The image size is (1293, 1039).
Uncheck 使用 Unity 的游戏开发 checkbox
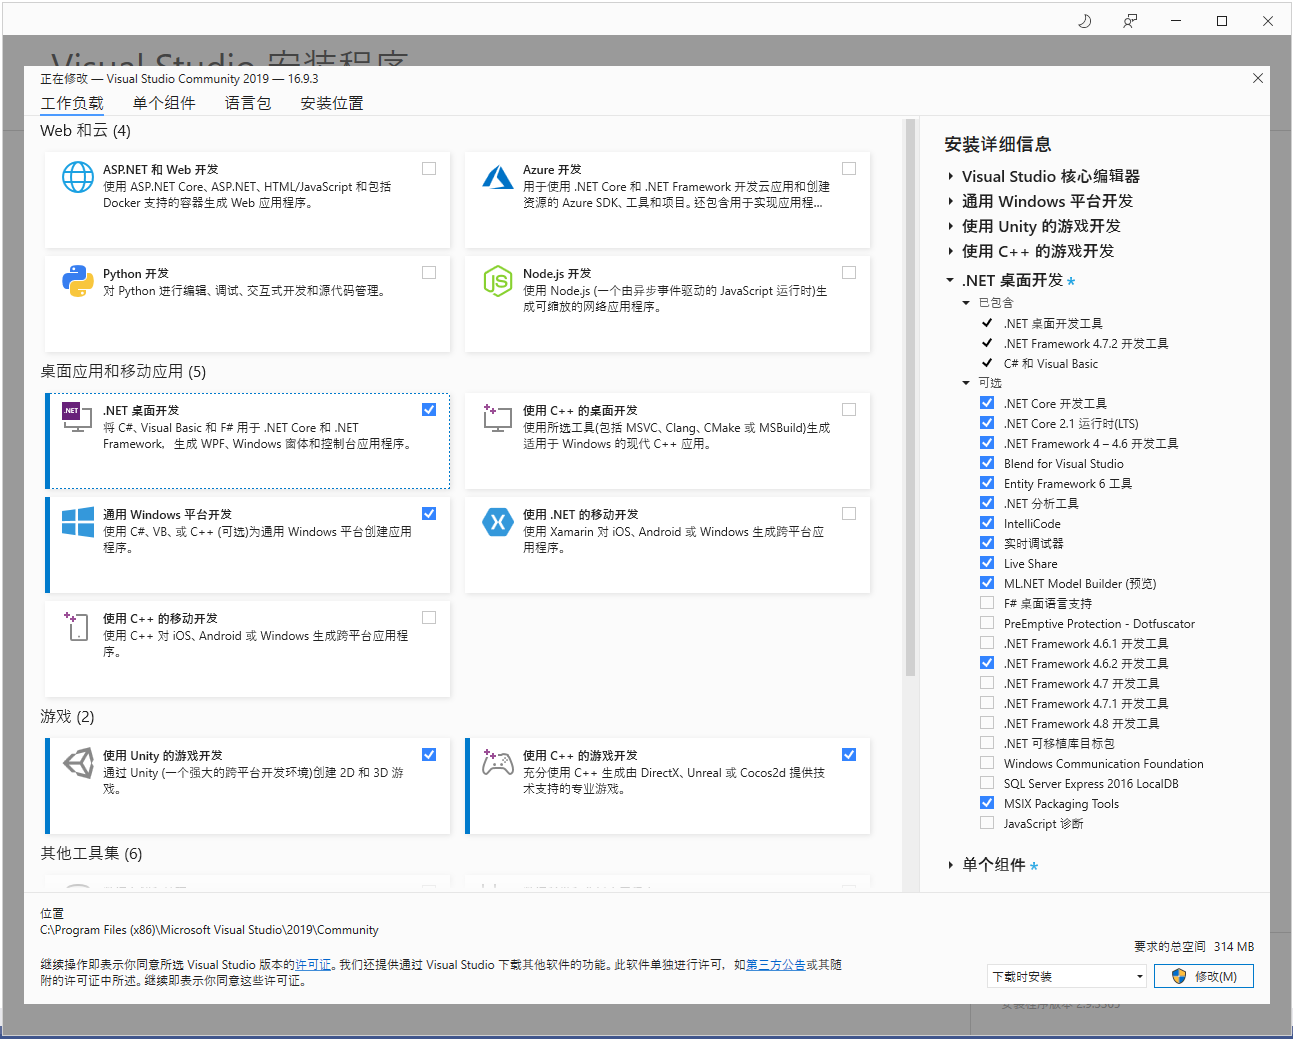click(429, 755)
